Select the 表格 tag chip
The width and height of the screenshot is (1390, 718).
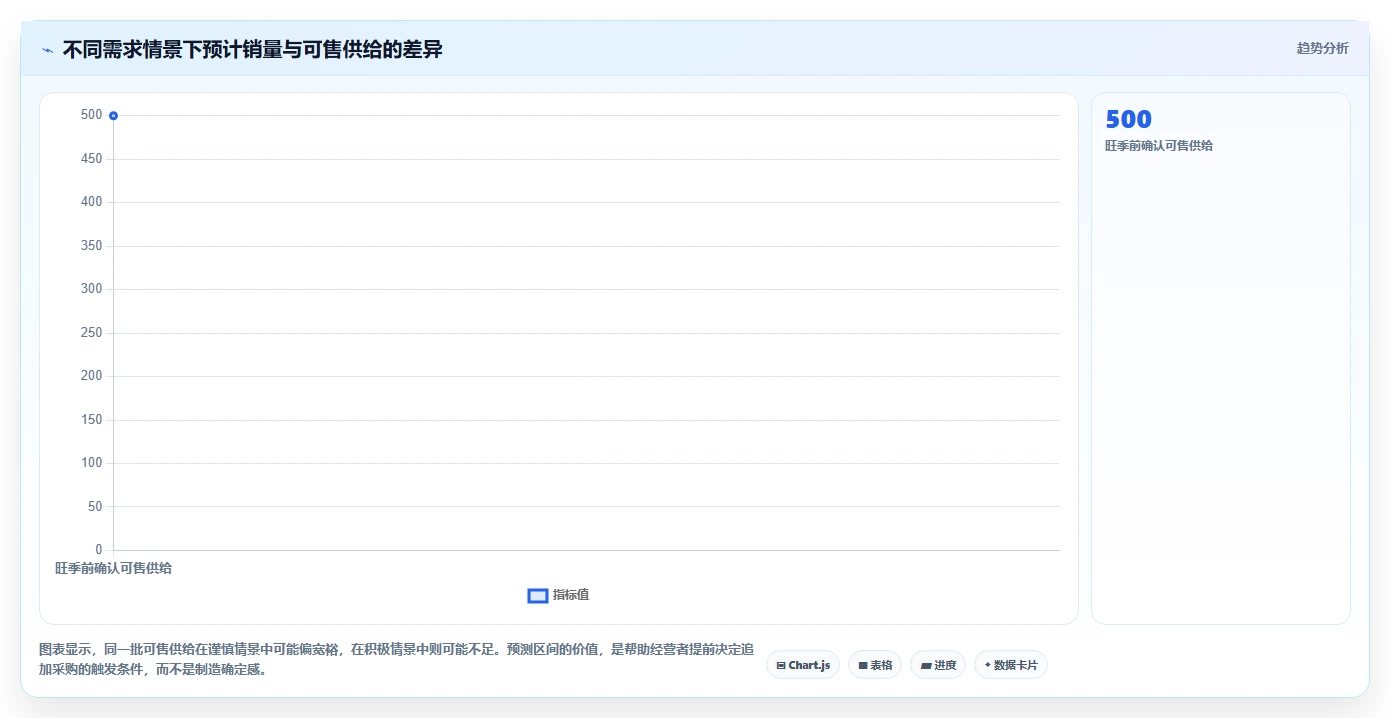(x=875, y=665)
